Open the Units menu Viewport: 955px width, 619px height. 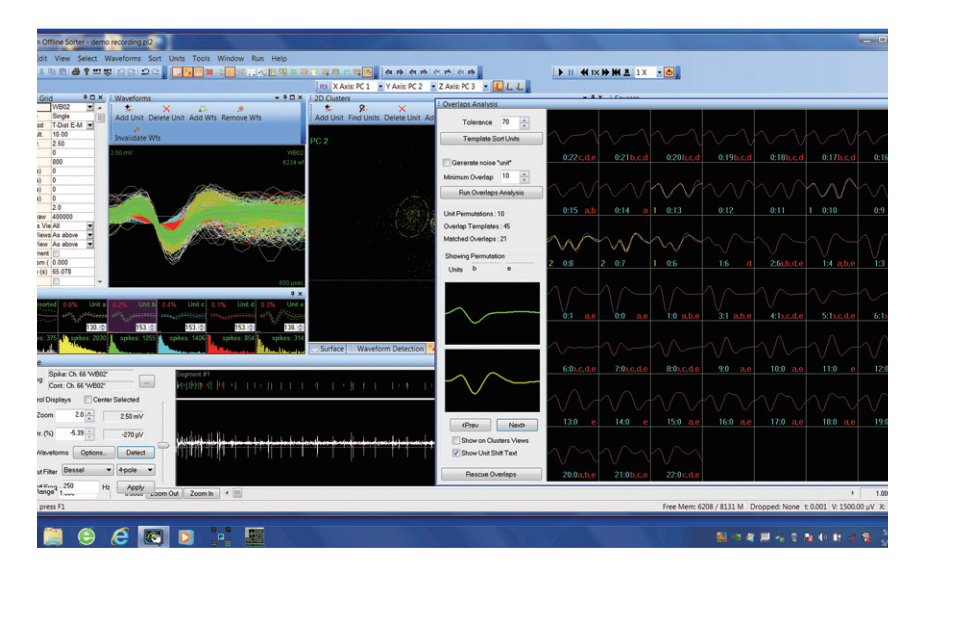click(x=177, y=59)
